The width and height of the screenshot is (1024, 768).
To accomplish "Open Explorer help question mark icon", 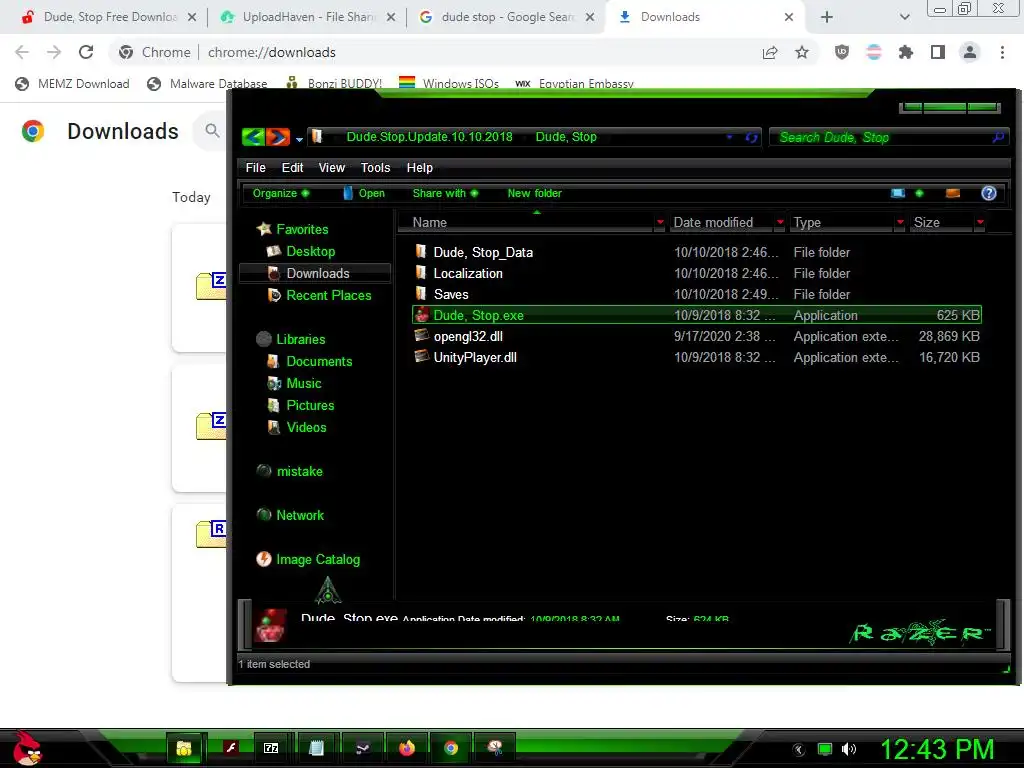I will (x=989, y=193).
